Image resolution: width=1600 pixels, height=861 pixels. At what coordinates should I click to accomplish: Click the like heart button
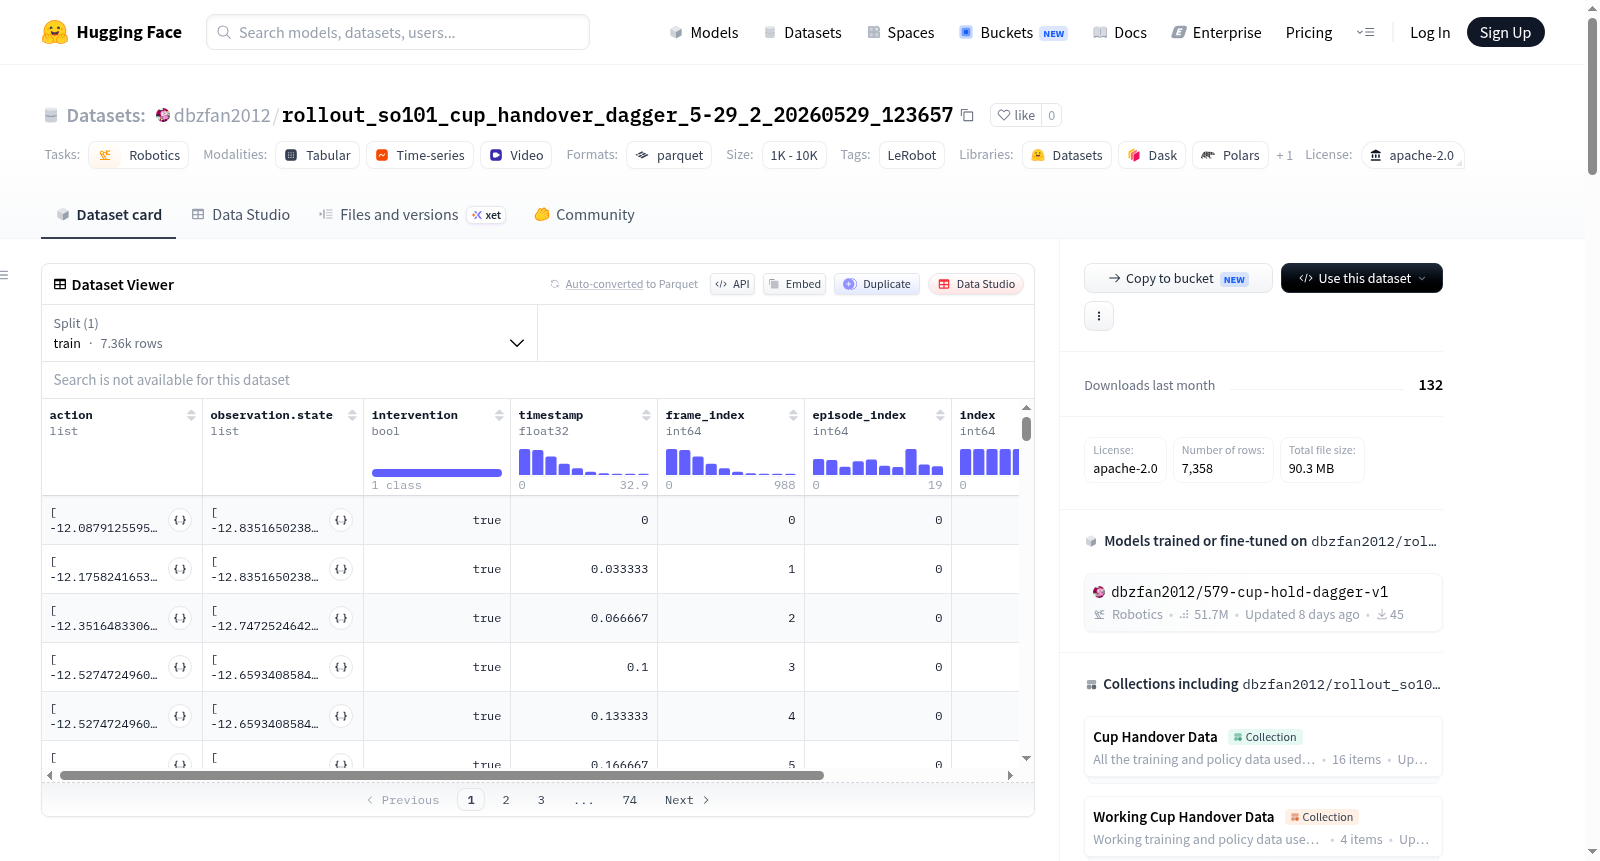click(x=1016, y=115)
